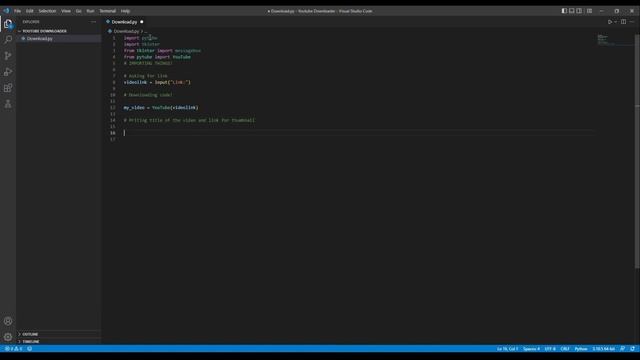Click the '# Downloading code!' comment line
Viewport: 640px width, 360px height.
click(148, 95)
